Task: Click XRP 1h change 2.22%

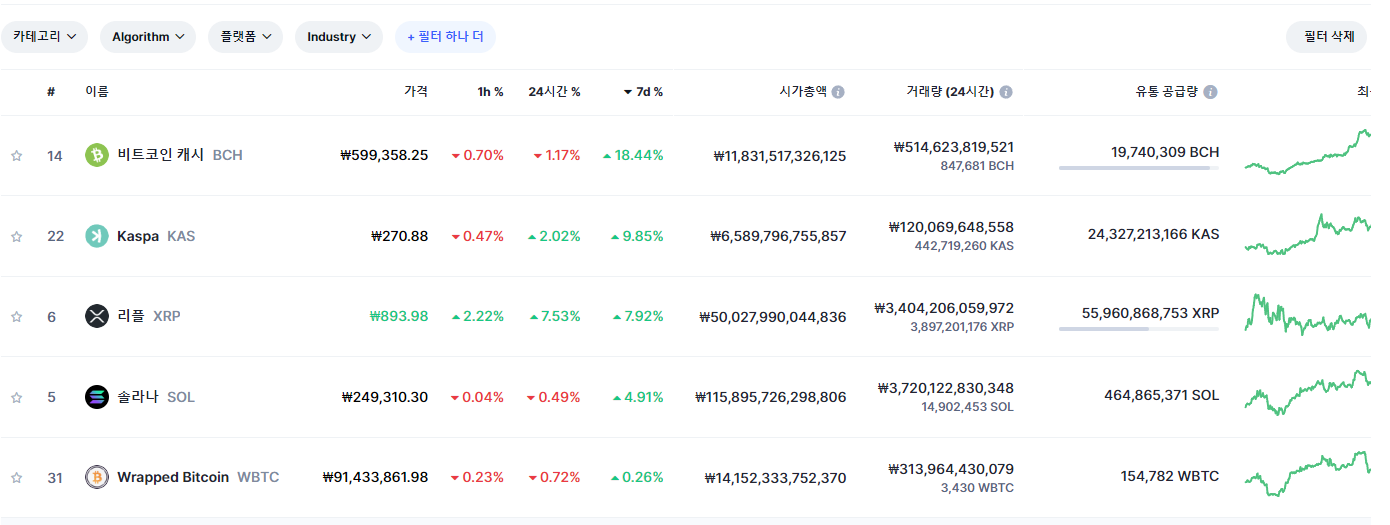Action: coord(477,316)
